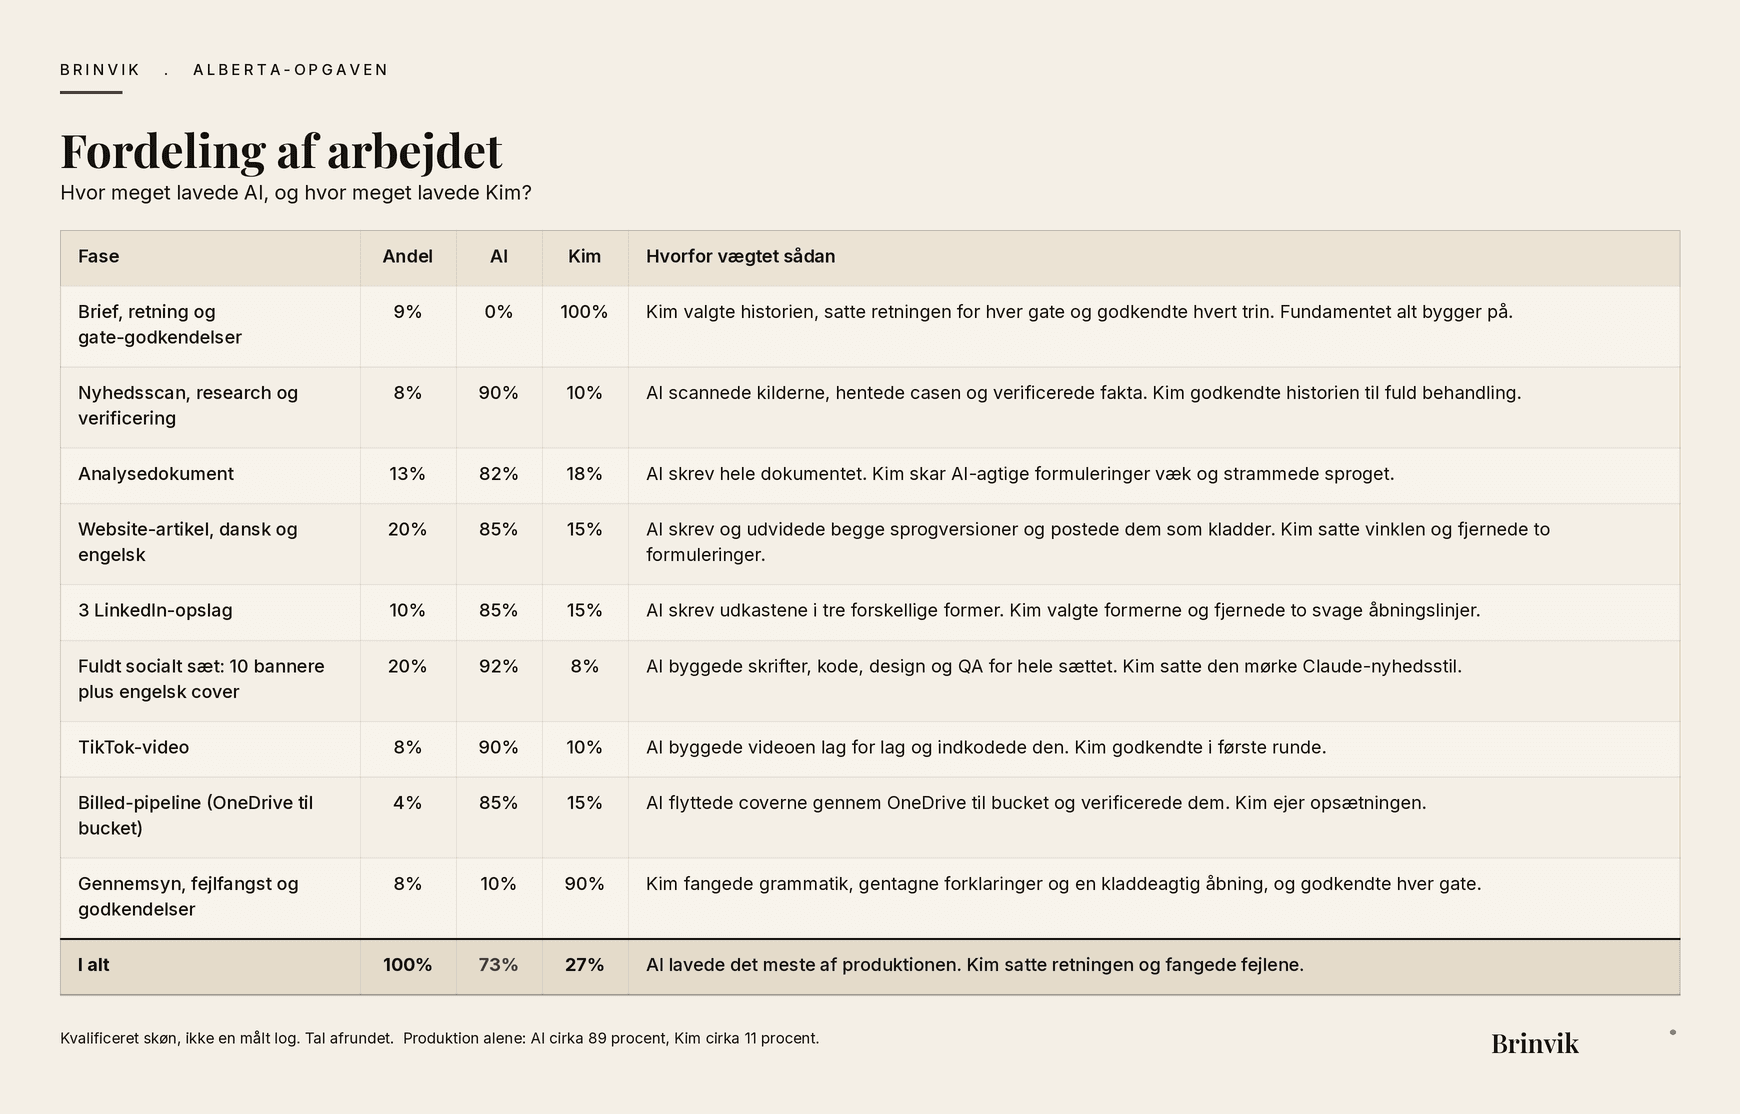Click the 'I alt' total row label
The image size is (1740, 1114).
[94, 965]
